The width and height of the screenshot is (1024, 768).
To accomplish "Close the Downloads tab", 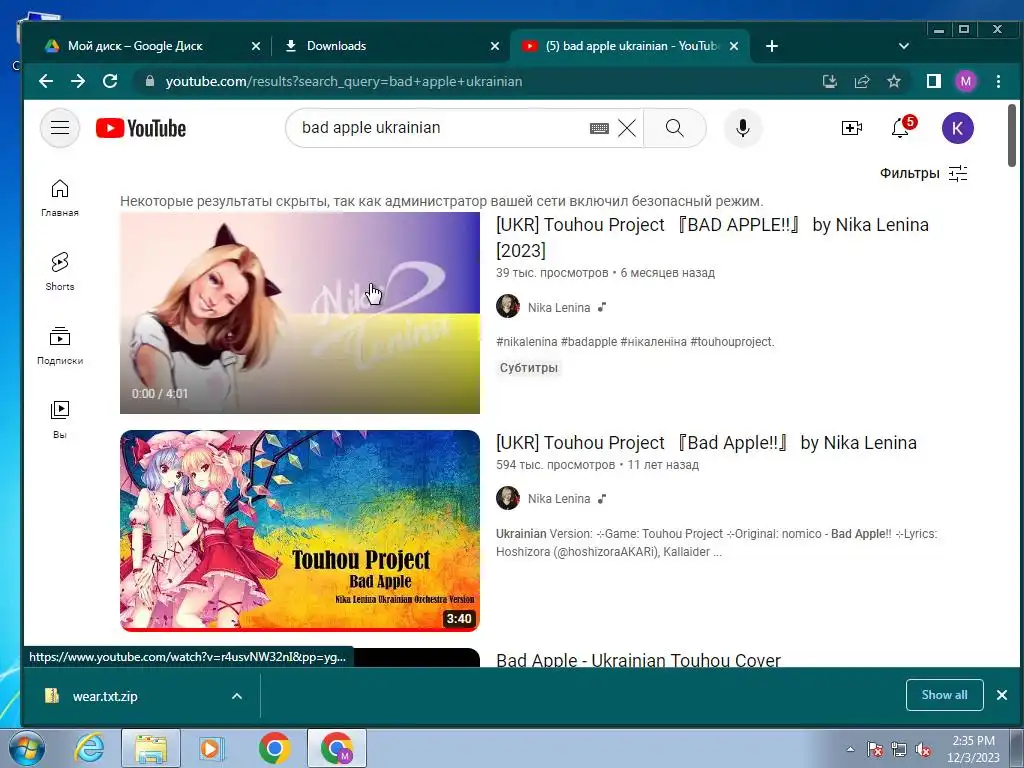I will click(x=495, y=46).
